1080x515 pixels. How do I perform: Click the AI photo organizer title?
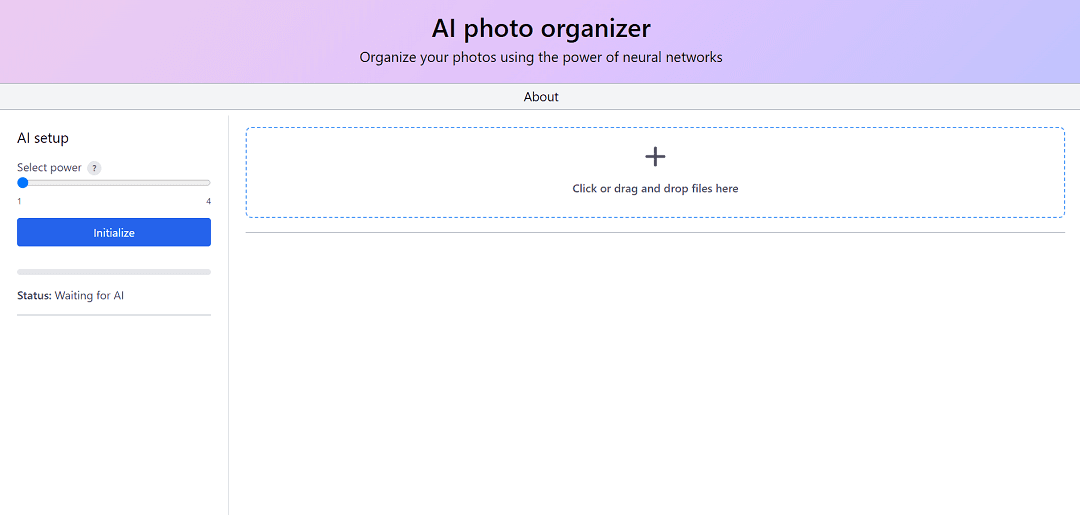[x=541, y=29]
